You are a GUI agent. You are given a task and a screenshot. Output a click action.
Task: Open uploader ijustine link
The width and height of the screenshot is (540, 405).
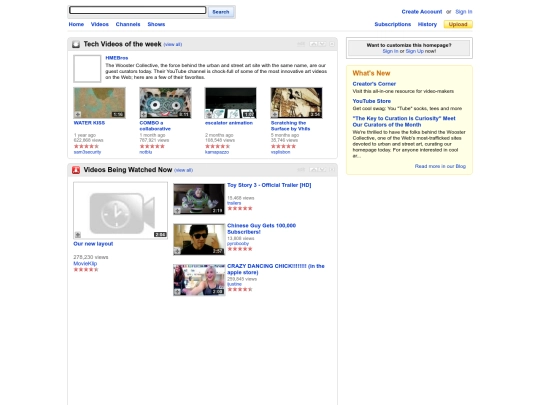(234, 284)
